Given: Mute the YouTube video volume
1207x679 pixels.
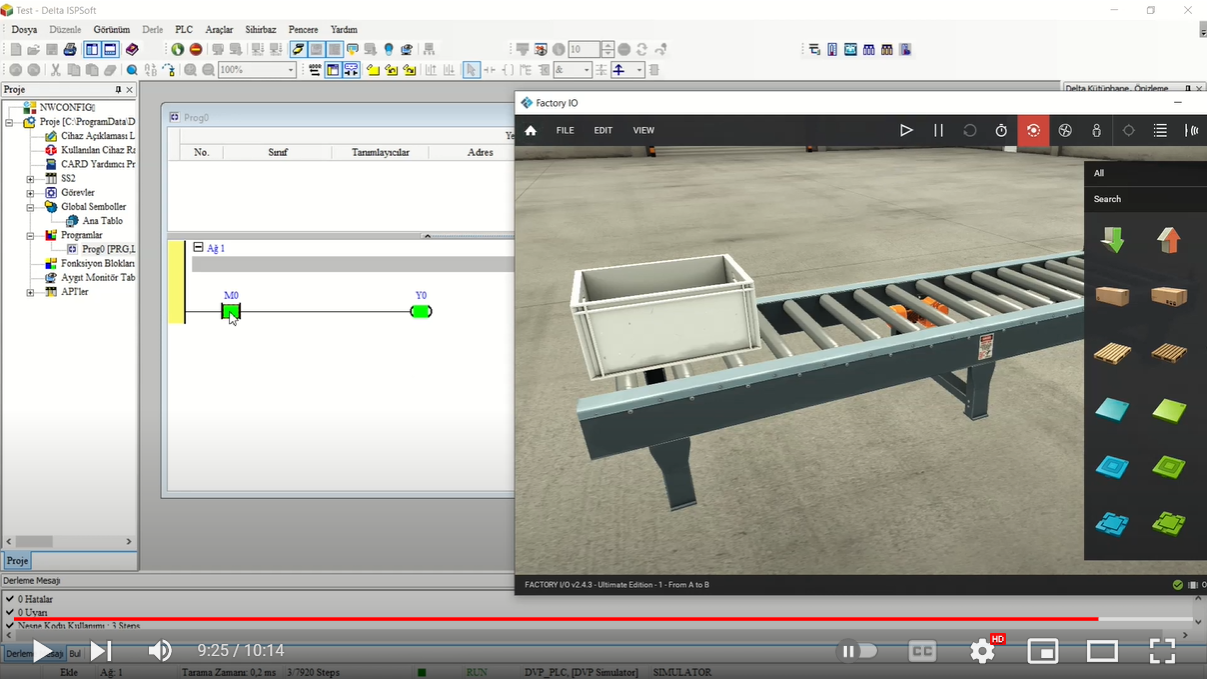Looking at the screenshot, I should pyautogui.click(x=159, y=651).
